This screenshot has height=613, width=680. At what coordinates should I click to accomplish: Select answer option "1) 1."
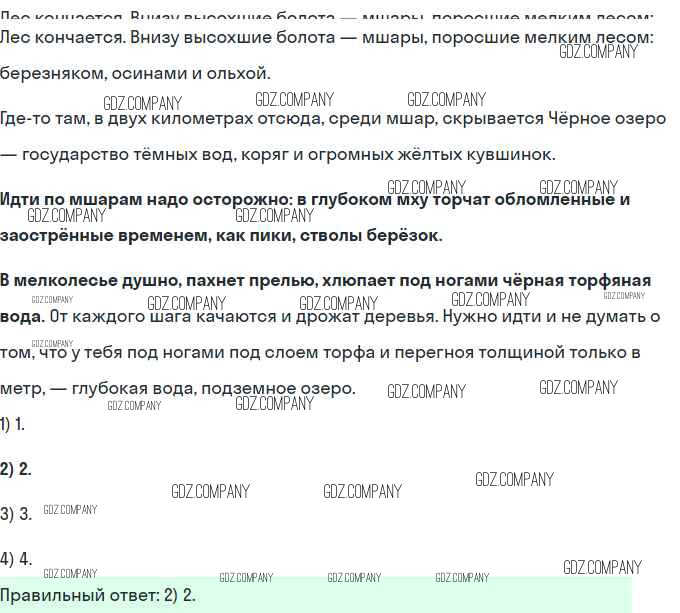click(x=13, y=424)
